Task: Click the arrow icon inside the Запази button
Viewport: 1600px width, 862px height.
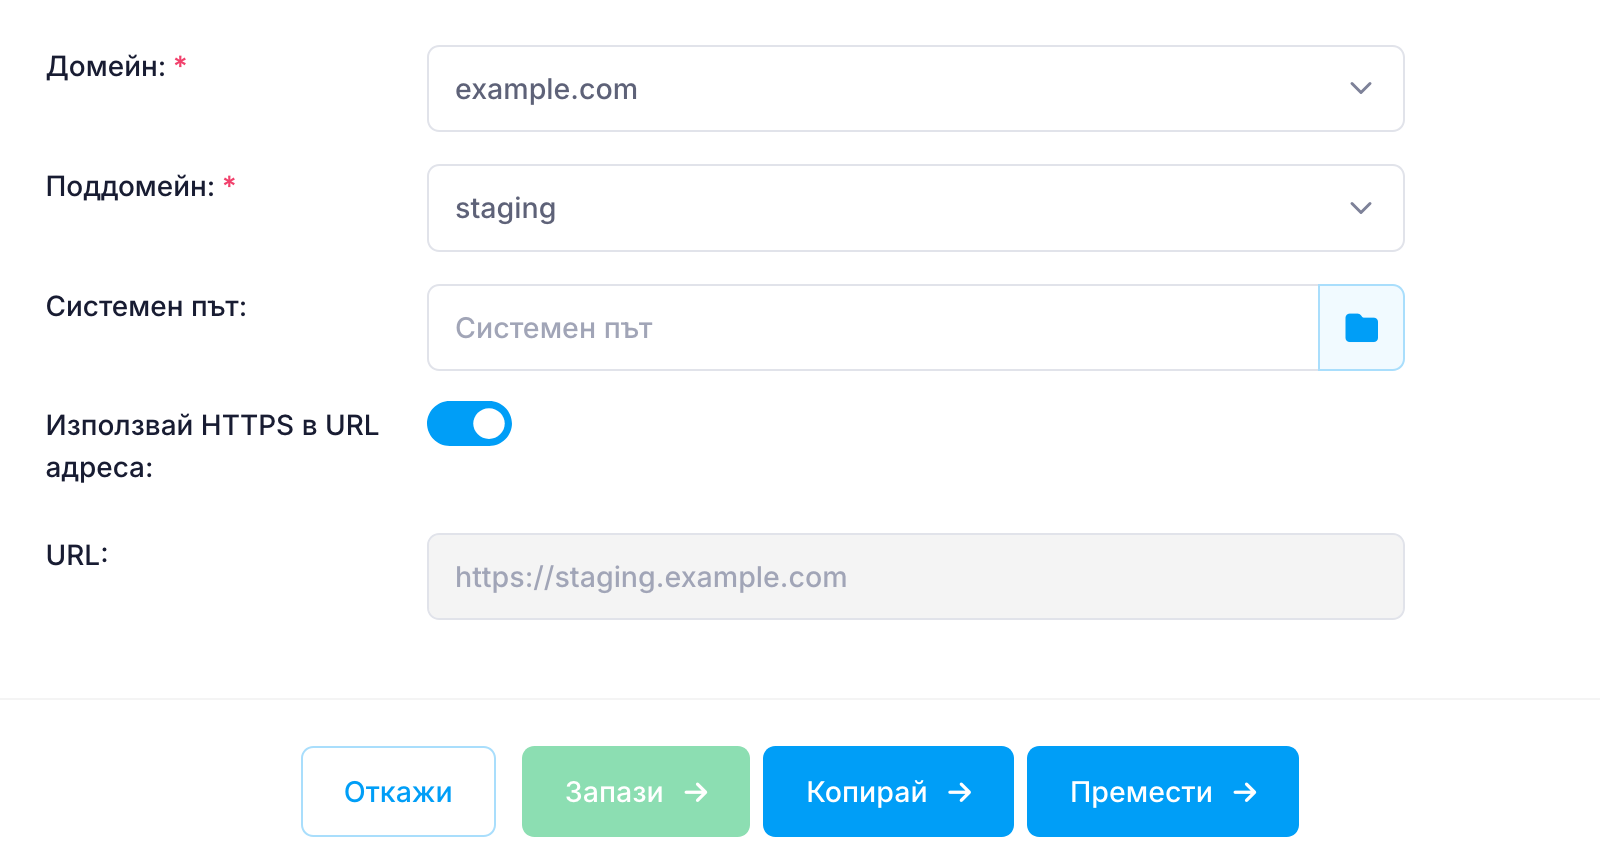Action: pos(700,791)
